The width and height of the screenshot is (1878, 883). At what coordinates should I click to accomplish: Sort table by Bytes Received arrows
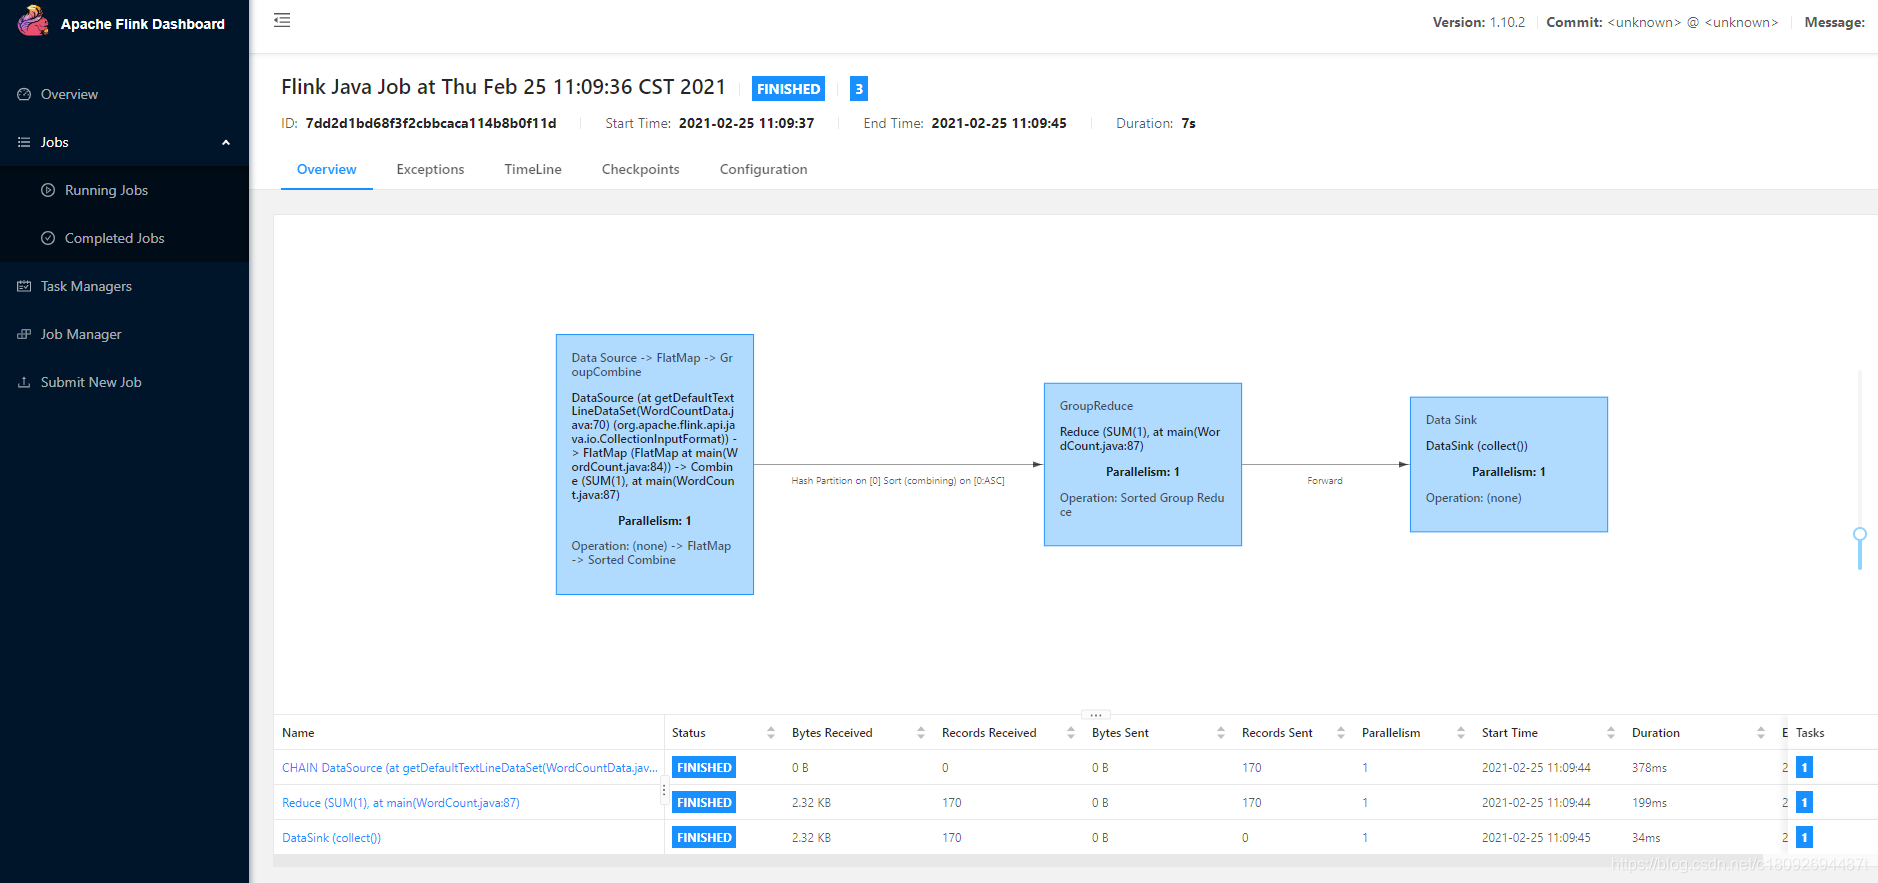921,733
